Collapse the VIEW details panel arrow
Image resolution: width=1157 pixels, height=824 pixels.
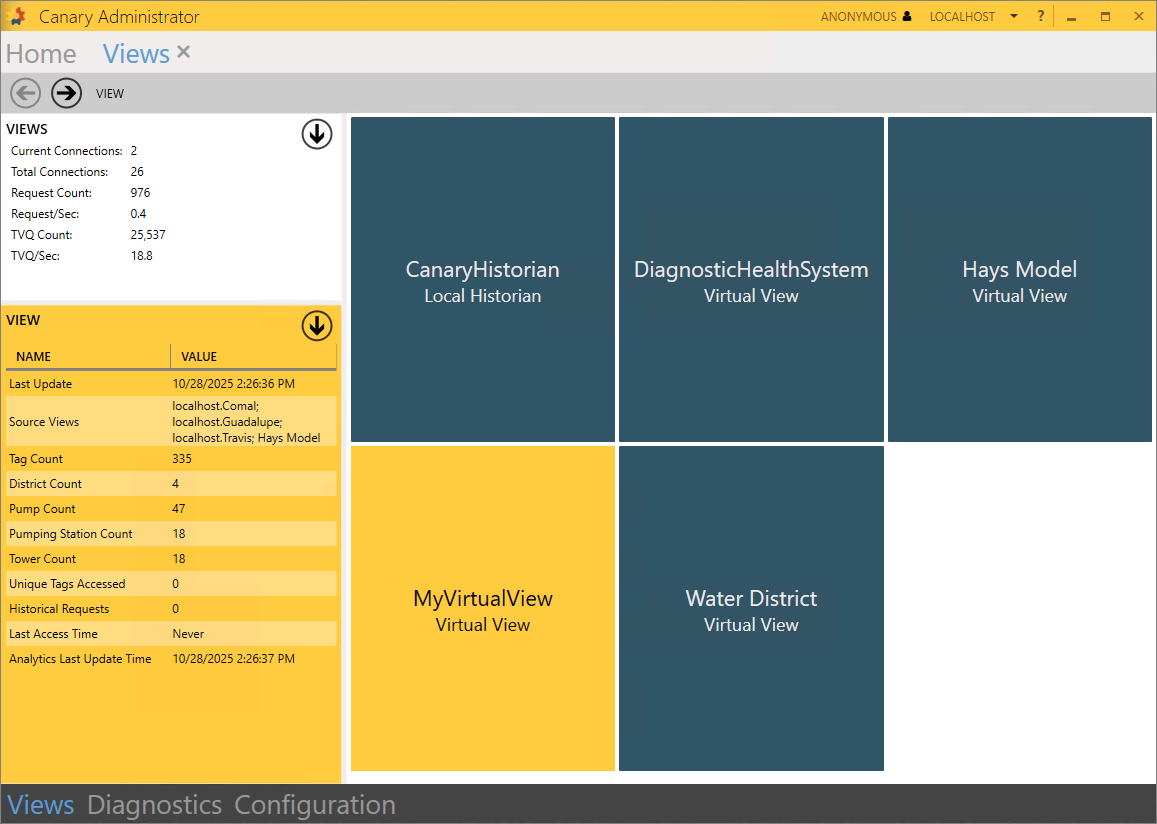(x=317, y=326)
